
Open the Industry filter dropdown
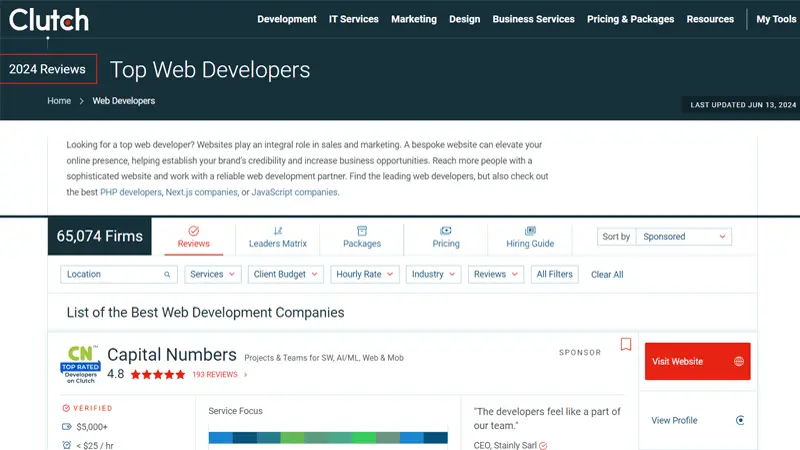[x=433, y=274]
